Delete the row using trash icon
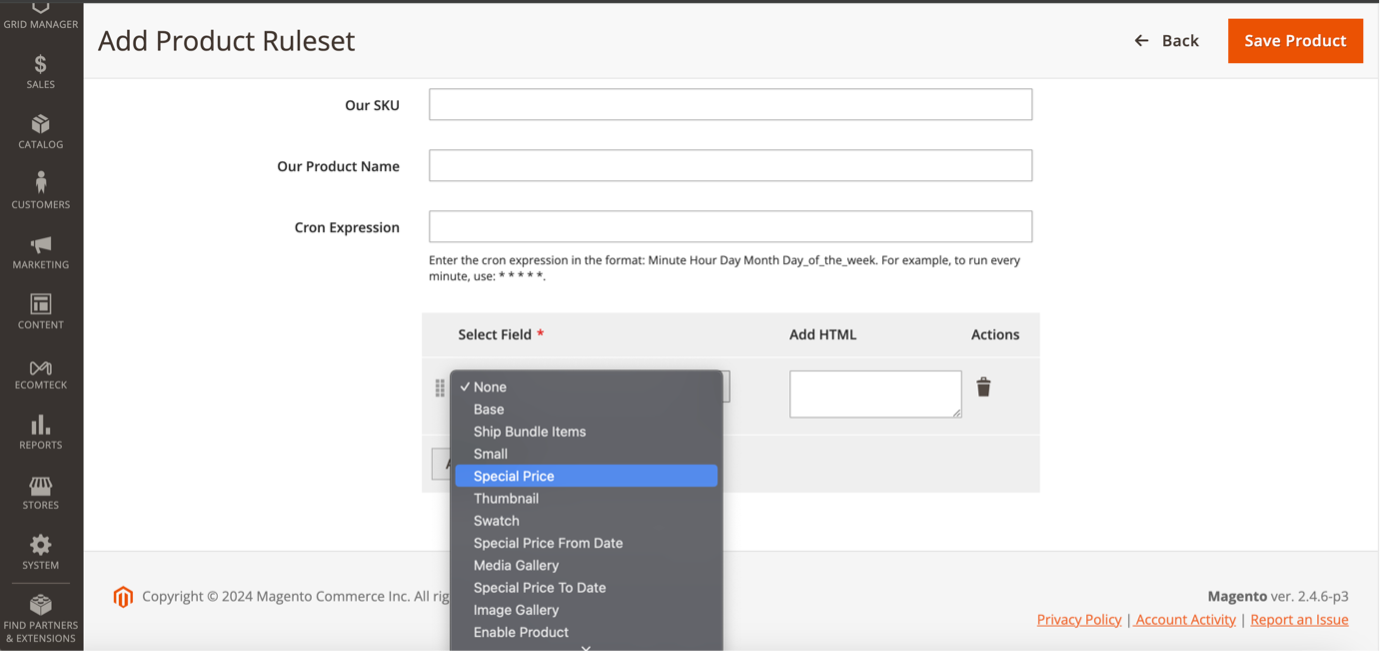Screen dimensions: 1384x653 pos(983,387)
